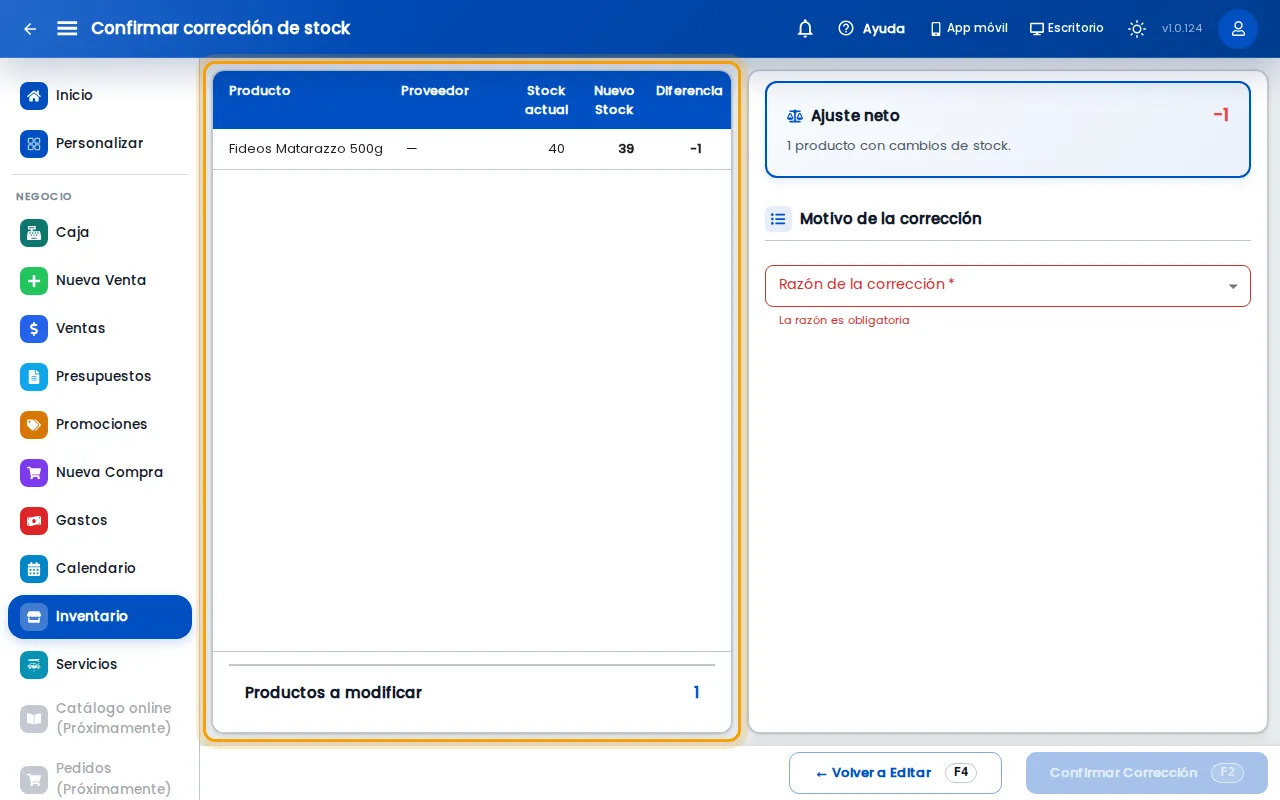Viewport: 1280px width, 800px height.
Task: Click the Motivo de la corrección list icon
Action: point(778,219)
